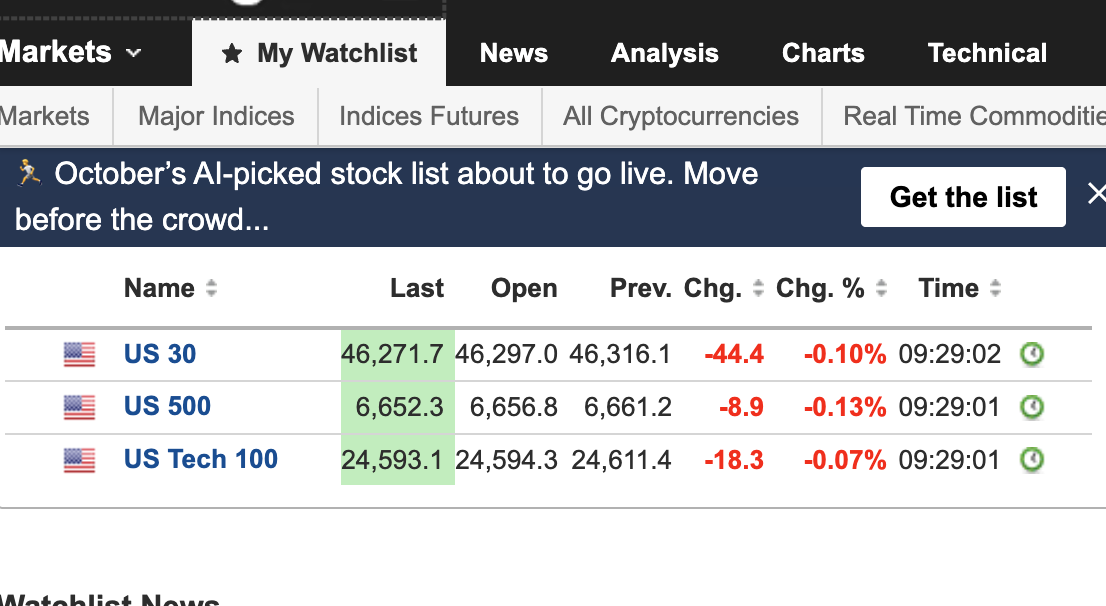Open the Charts tab
Screen dimensions: 1106x606
click(x=823, y=53)
